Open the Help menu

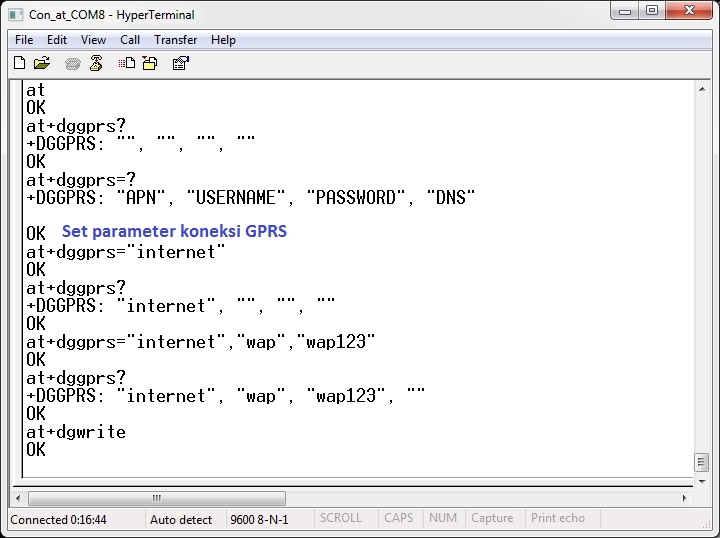pos(224,40)
